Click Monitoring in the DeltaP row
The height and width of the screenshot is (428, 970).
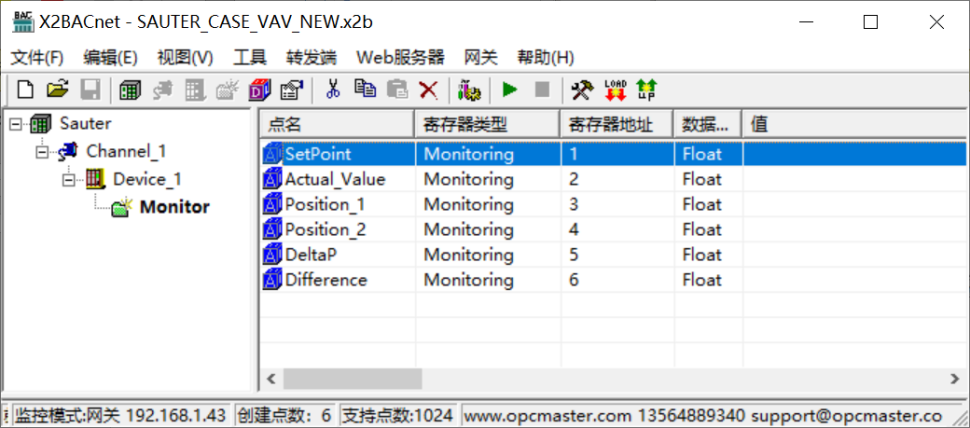pos(468,255)
